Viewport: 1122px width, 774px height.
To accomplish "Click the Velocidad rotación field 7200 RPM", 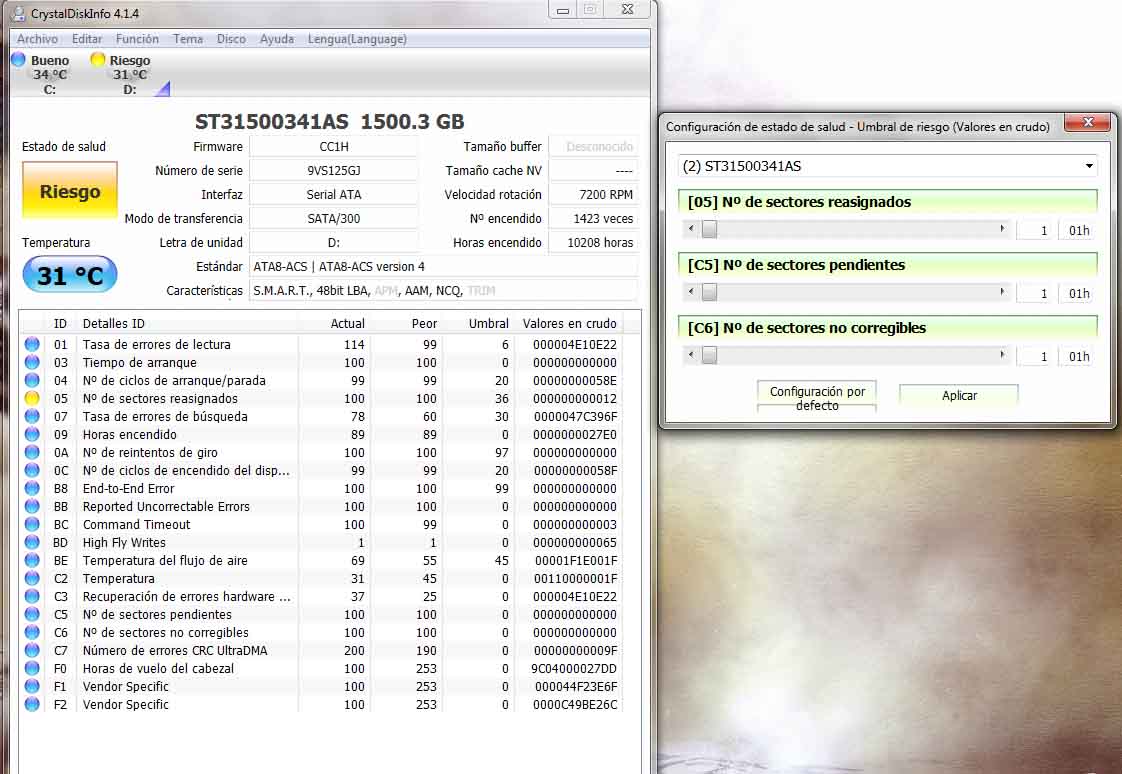I will point(593,195).
